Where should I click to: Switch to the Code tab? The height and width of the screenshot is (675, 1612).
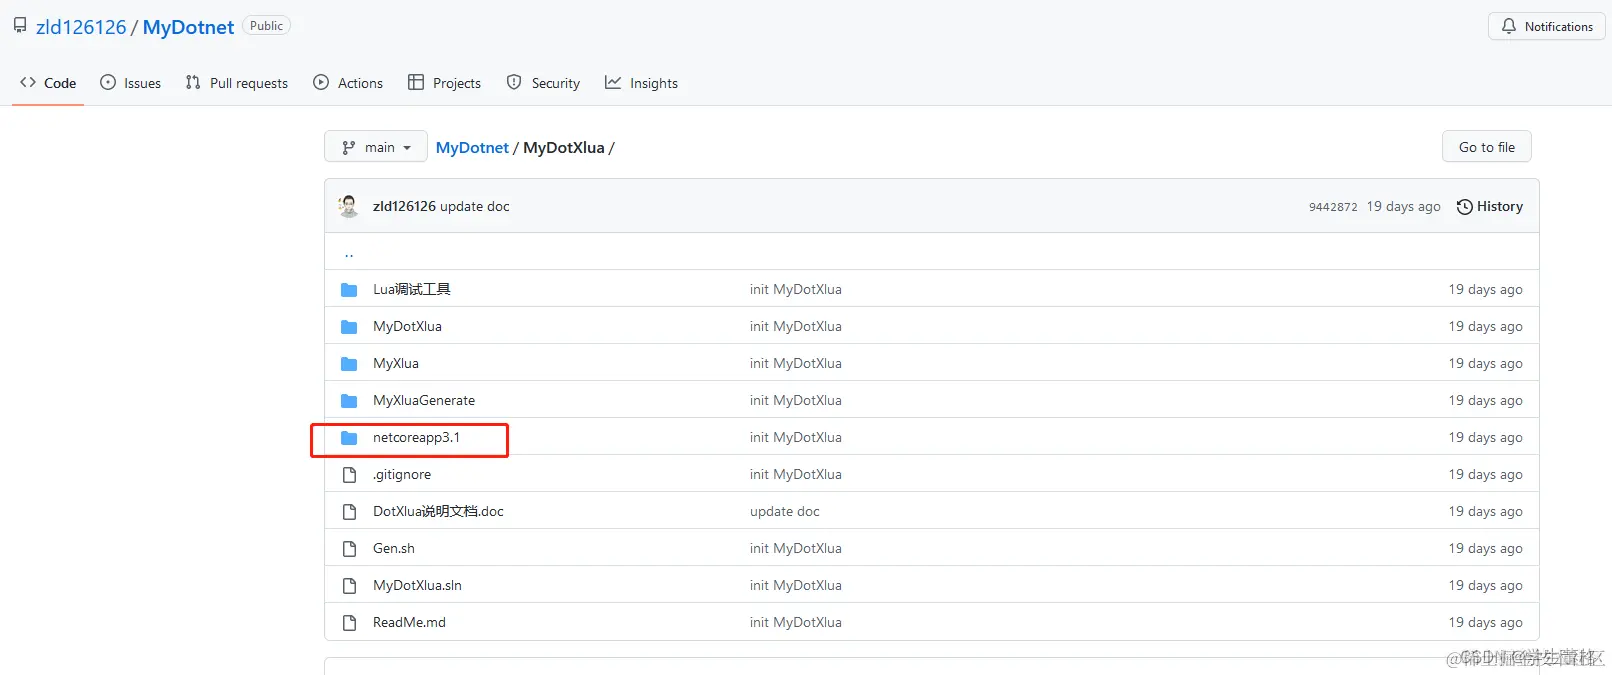48,83
